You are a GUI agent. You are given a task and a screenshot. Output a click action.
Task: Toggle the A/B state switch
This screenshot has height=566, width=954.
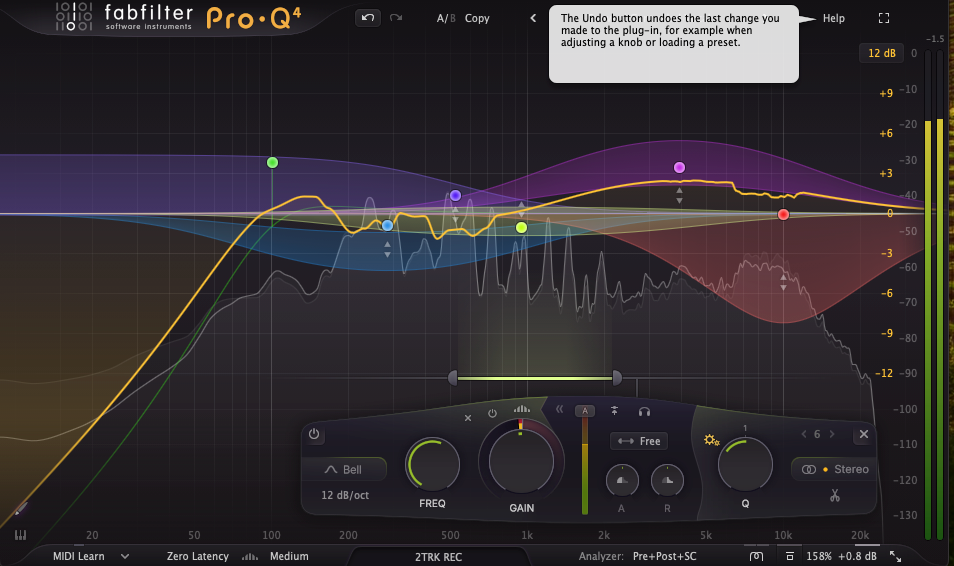pyautogui.click(x=444, y=18)
